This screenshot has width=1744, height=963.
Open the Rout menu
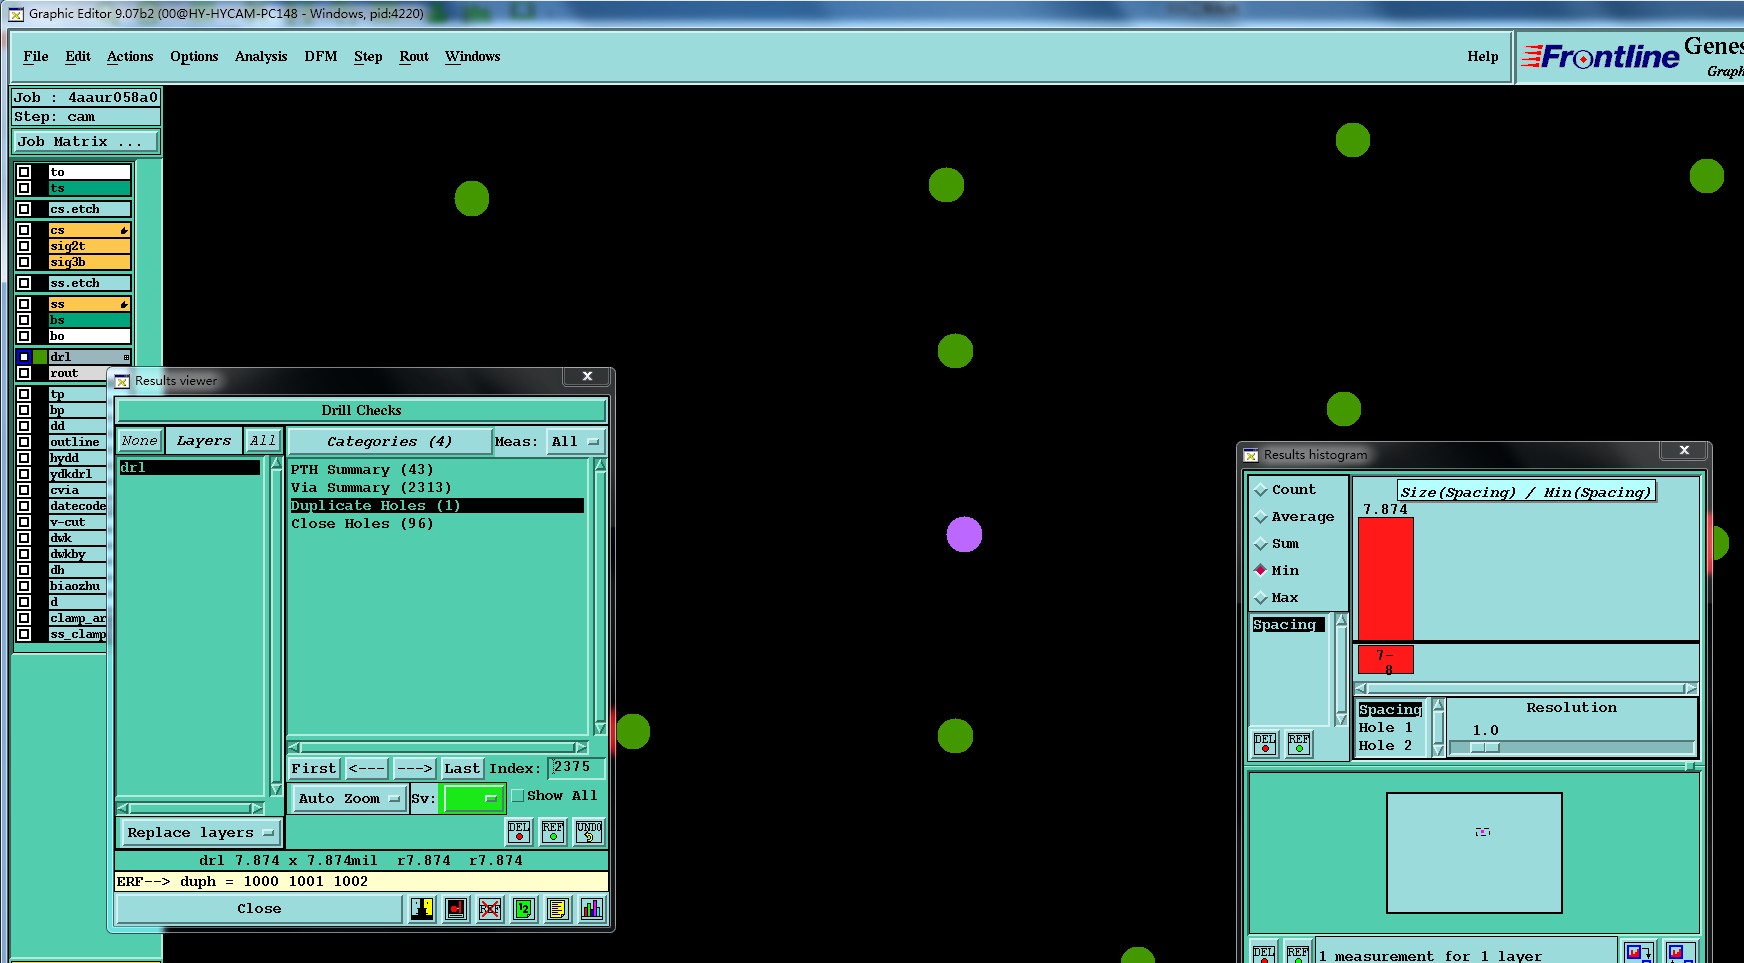click(414, 56)
